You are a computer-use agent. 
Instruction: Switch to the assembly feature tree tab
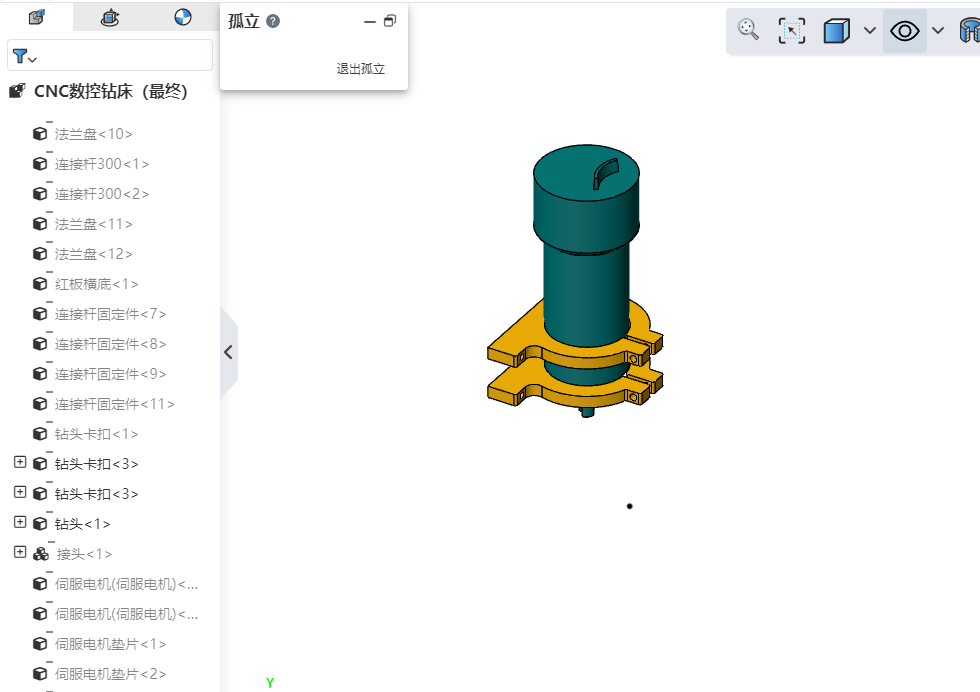point(37,18)
